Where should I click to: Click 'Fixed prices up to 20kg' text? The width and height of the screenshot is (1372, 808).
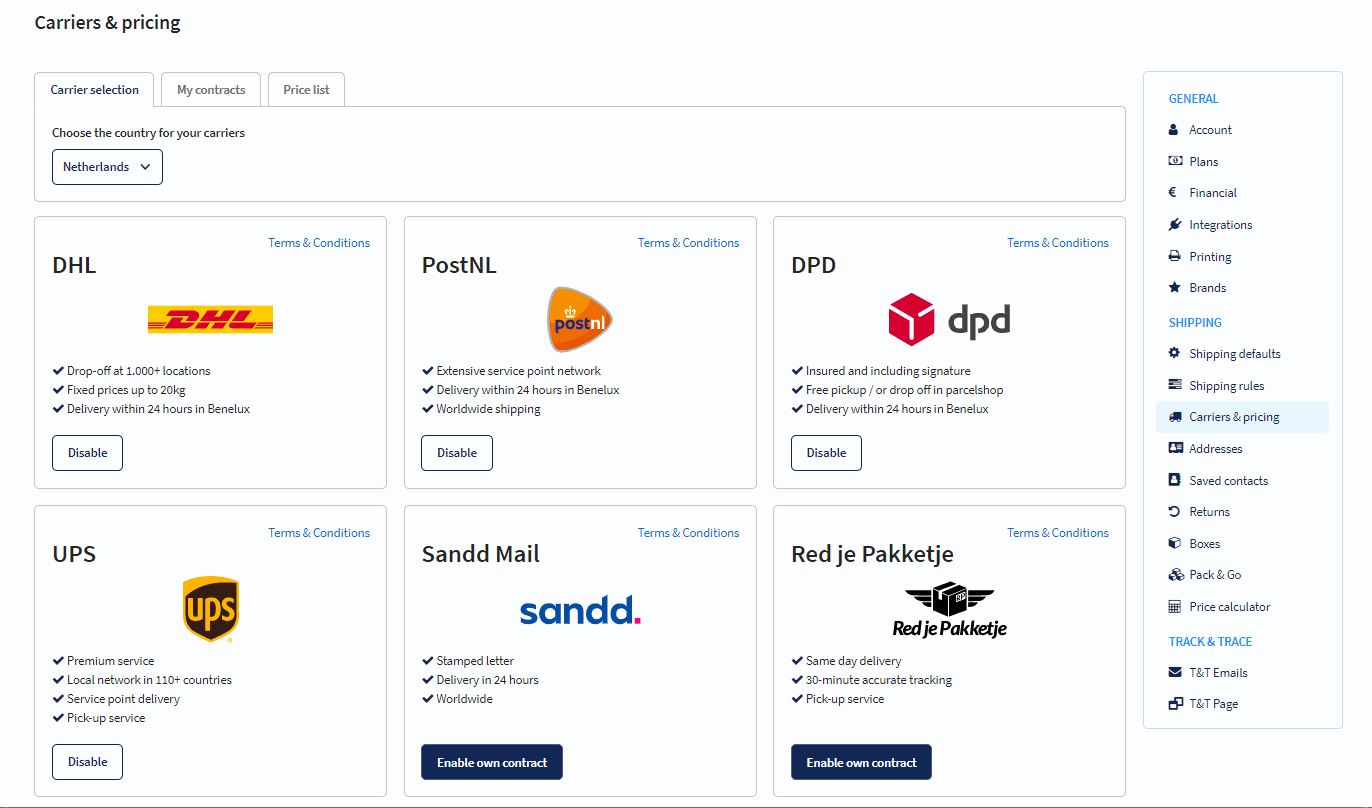coord(126,390)
